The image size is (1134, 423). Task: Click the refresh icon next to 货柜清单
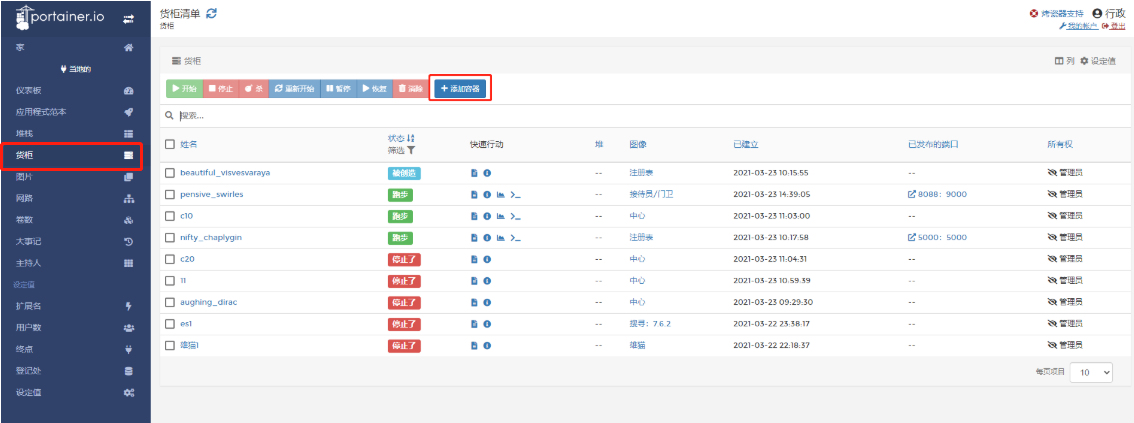[211, 13]
